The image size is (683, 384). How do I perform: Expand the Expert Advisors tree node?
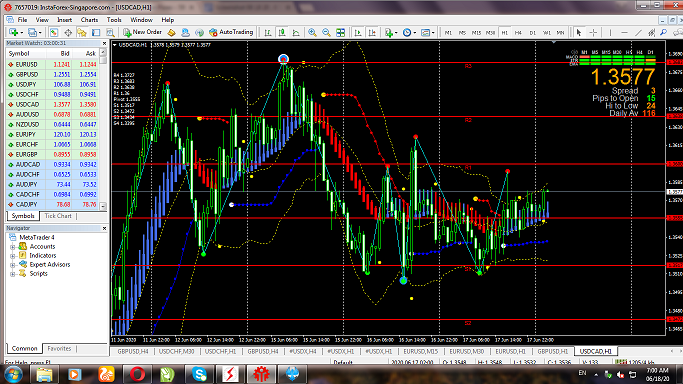click(13, 265)
